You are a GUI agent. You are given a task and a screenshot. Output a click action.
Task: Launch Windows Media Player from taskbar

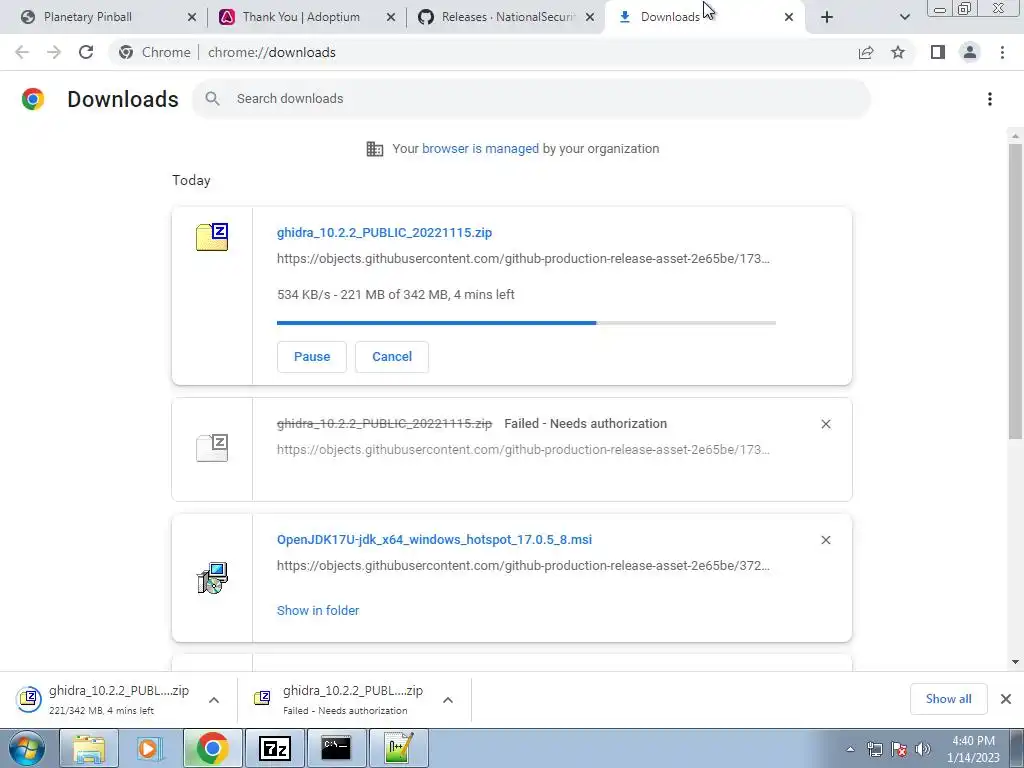point(151,748)
